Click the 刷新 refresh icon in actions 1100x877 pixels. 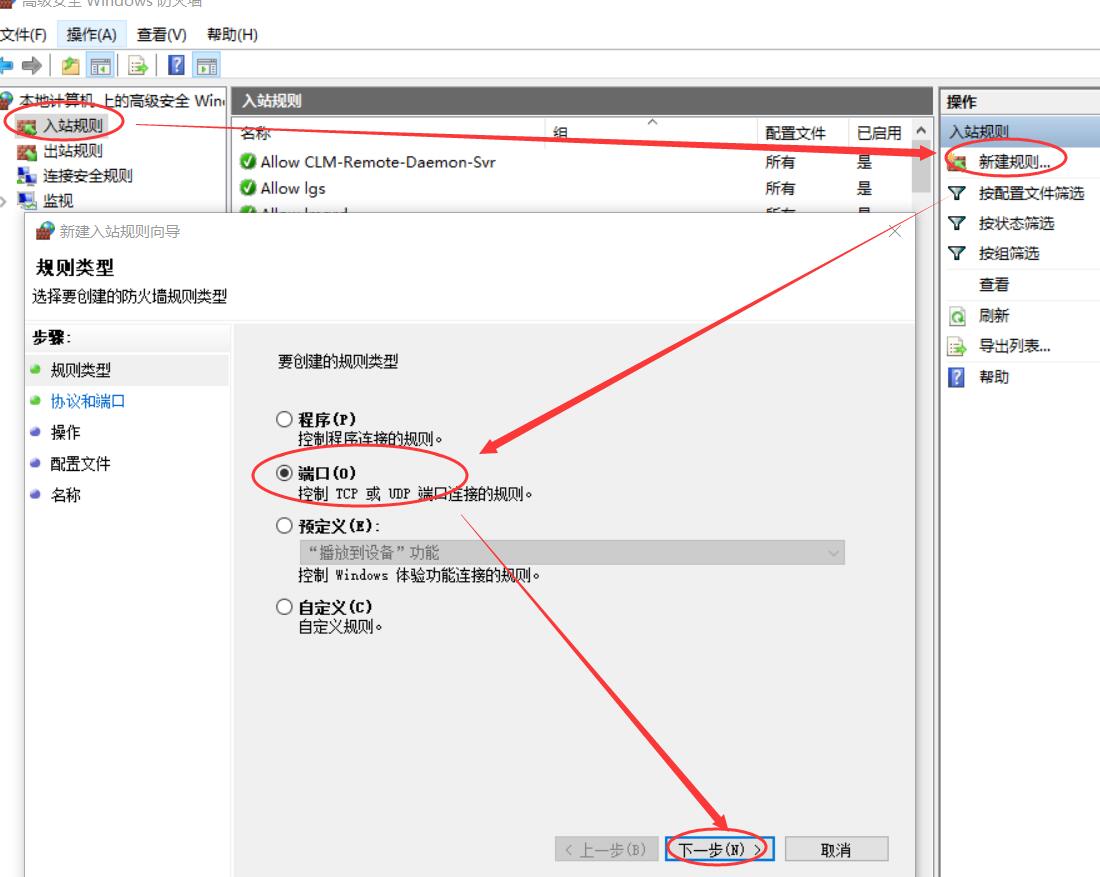(957, 316)
